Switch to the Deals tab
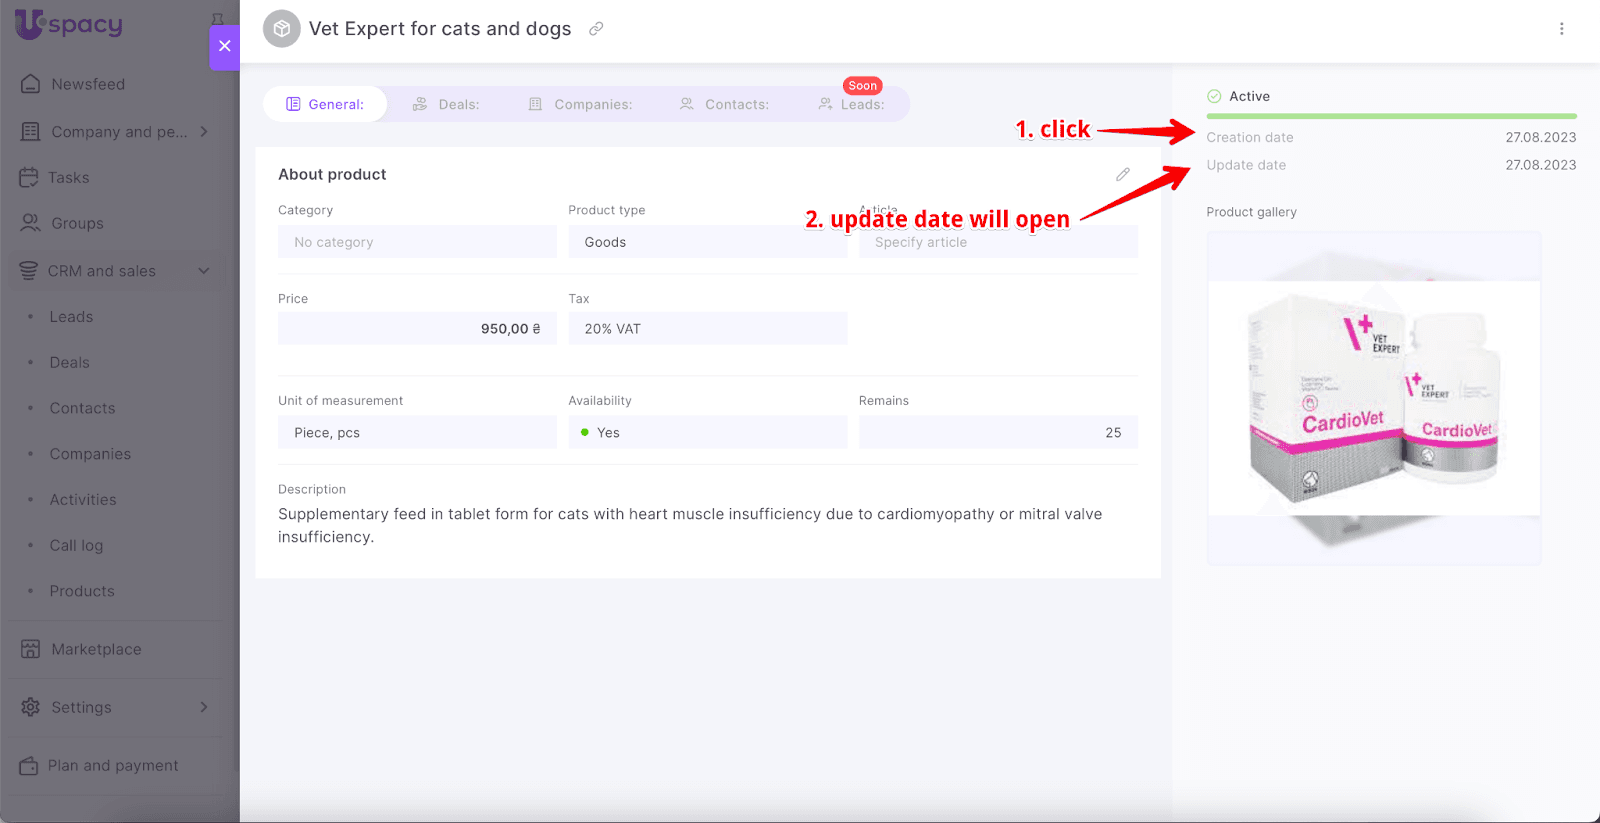Viewport: 1600px width, 823px height. (447, 104)
